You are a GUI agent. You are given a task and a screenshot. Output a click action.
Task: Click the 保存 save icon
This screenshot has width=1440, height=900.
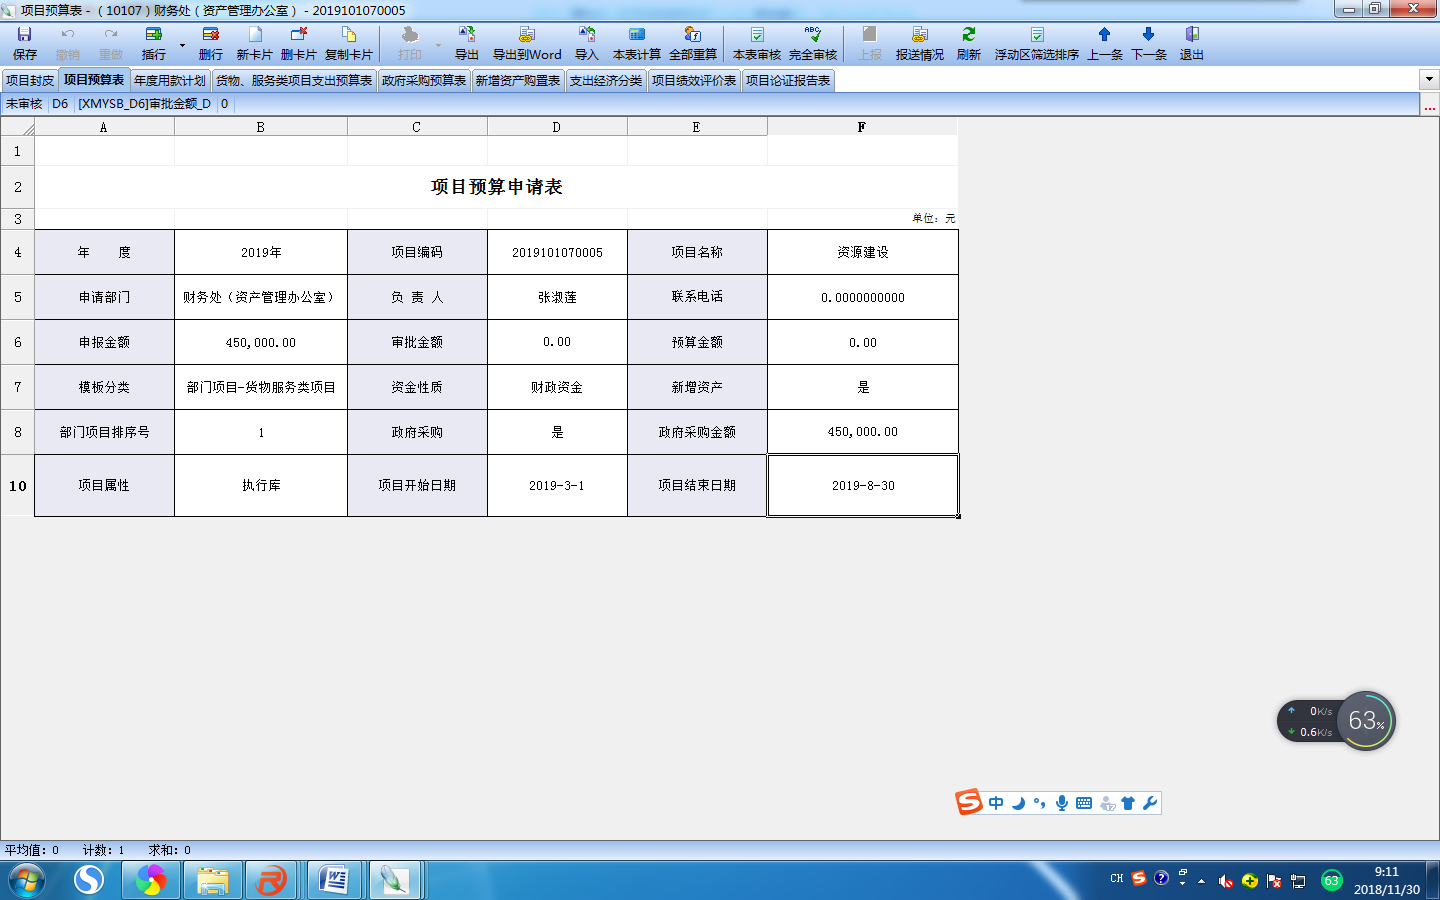point(24,43)
